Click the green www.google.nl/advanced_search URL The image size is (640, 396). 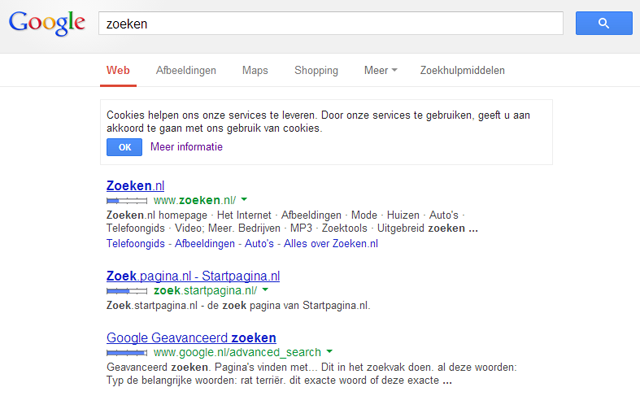pos(237,352)
